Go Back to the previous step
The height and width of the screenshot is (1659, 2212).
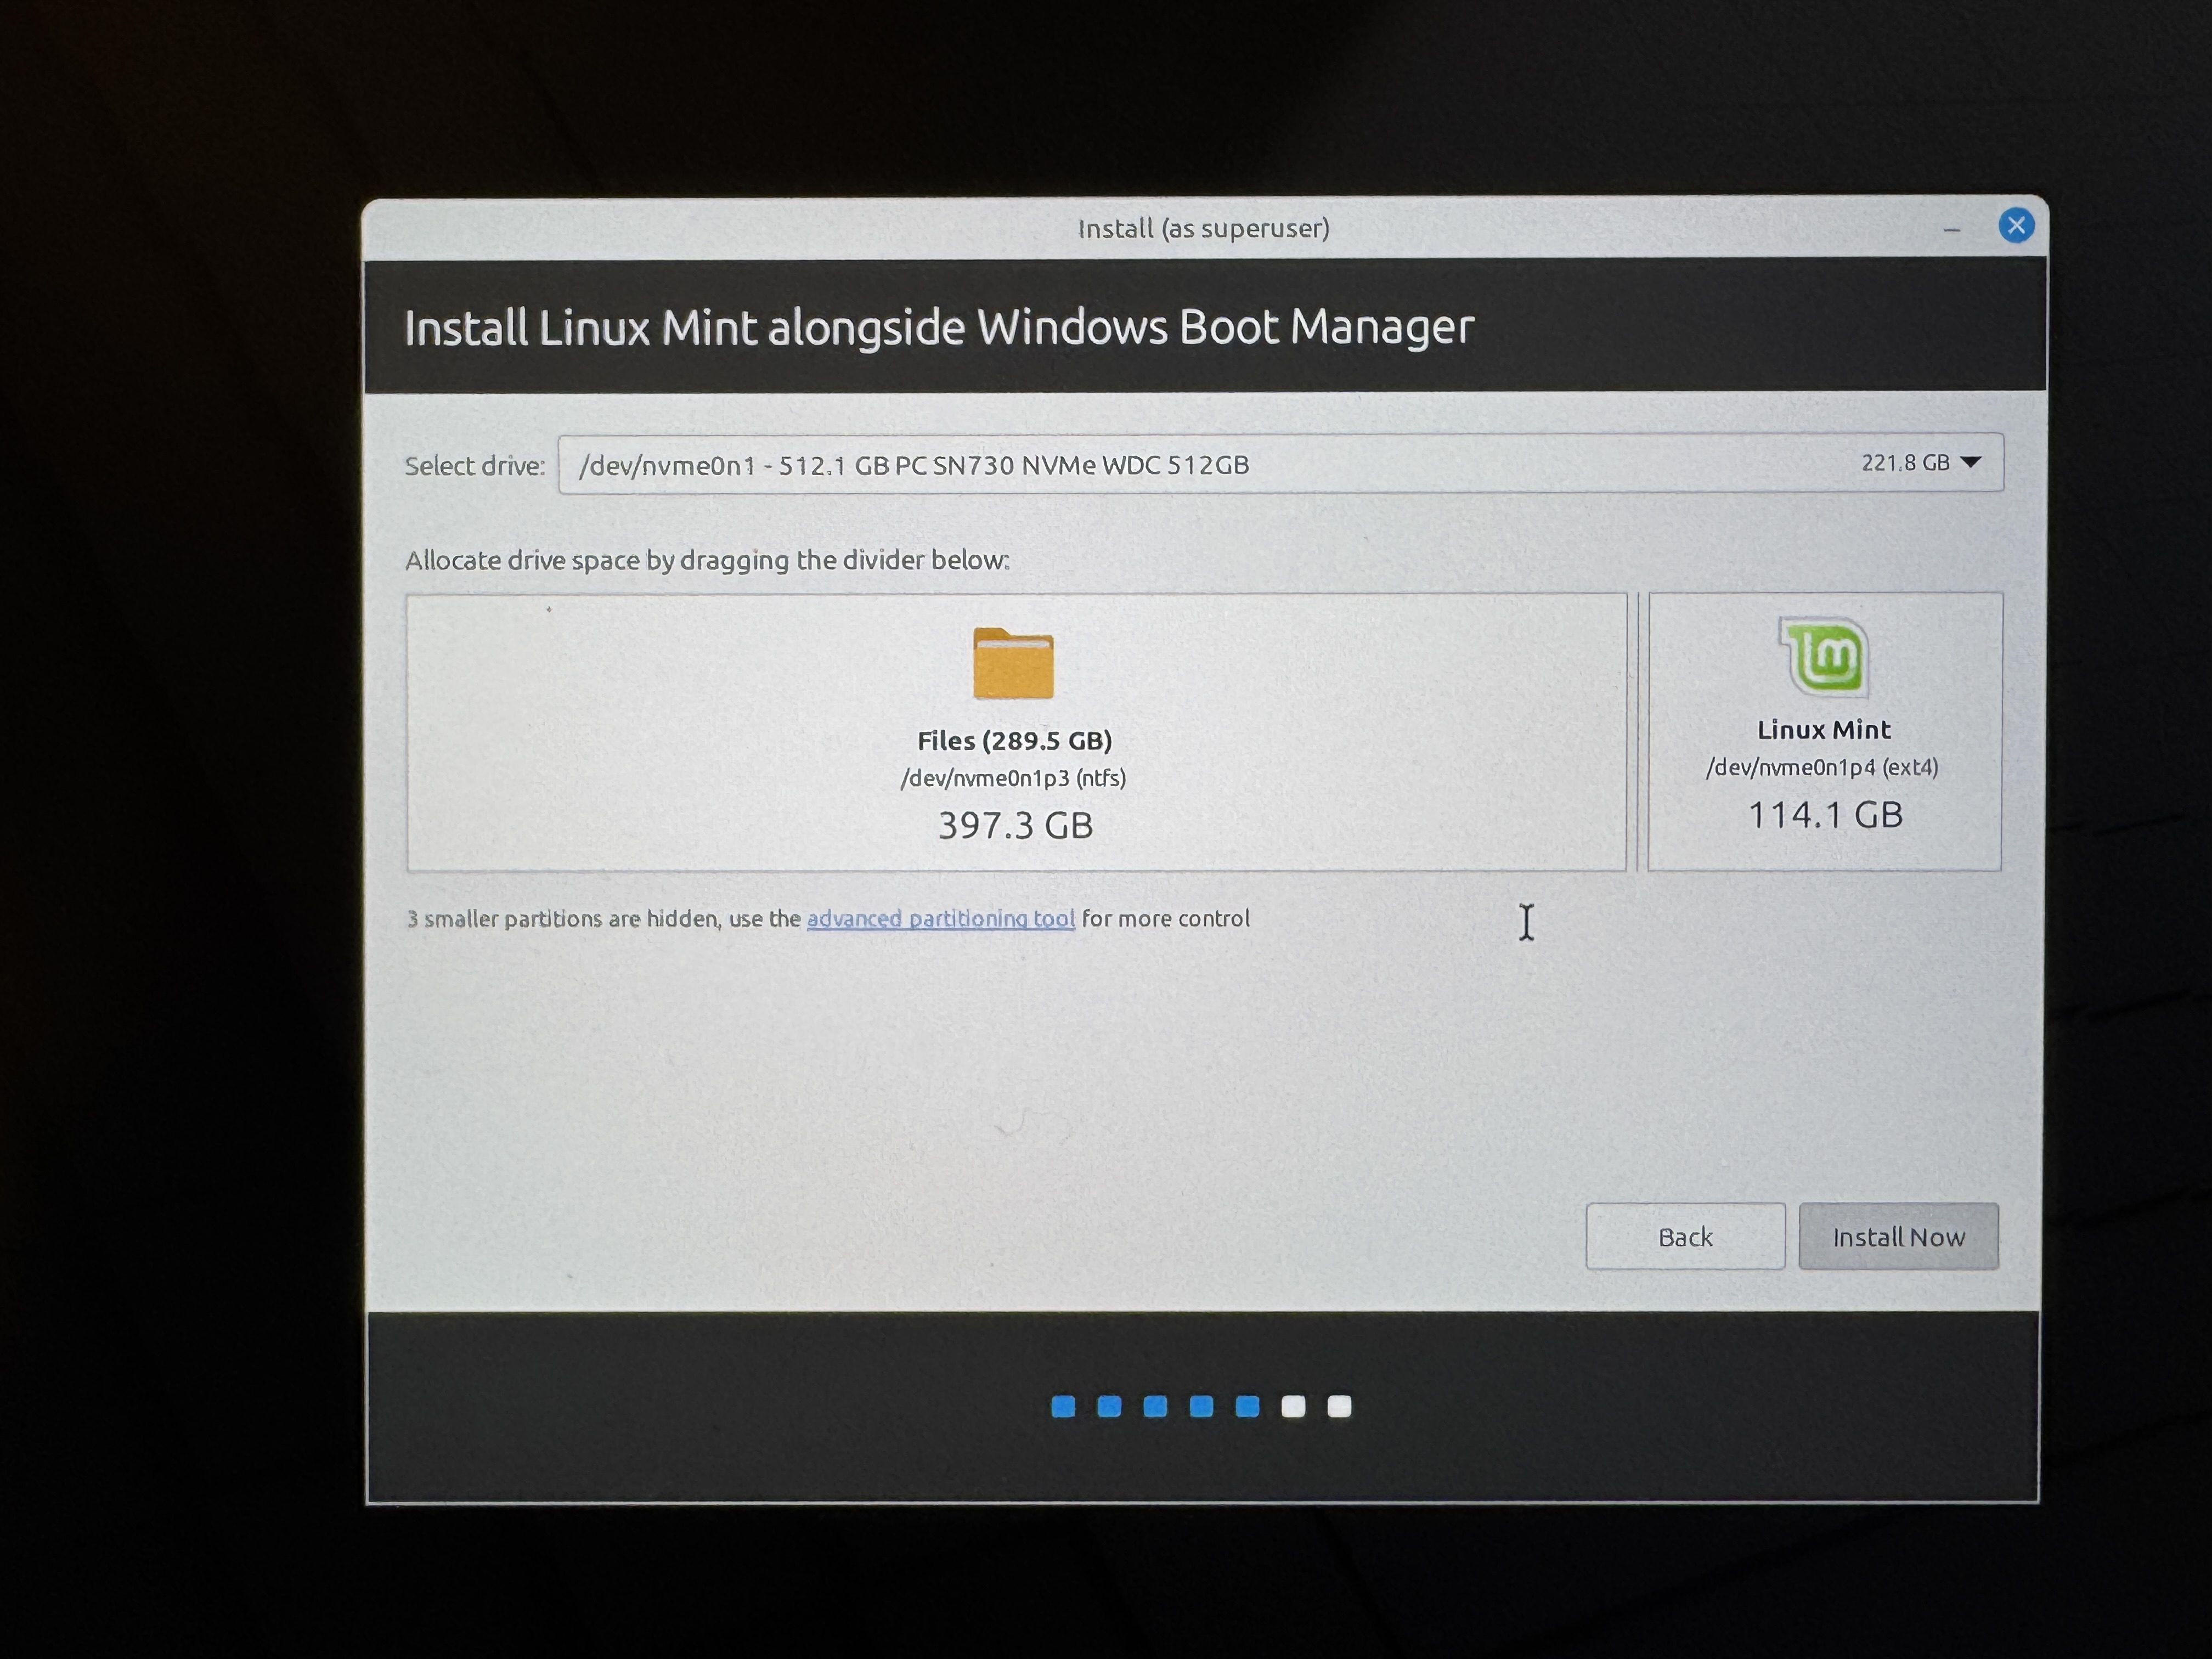coord(1685,1237)
